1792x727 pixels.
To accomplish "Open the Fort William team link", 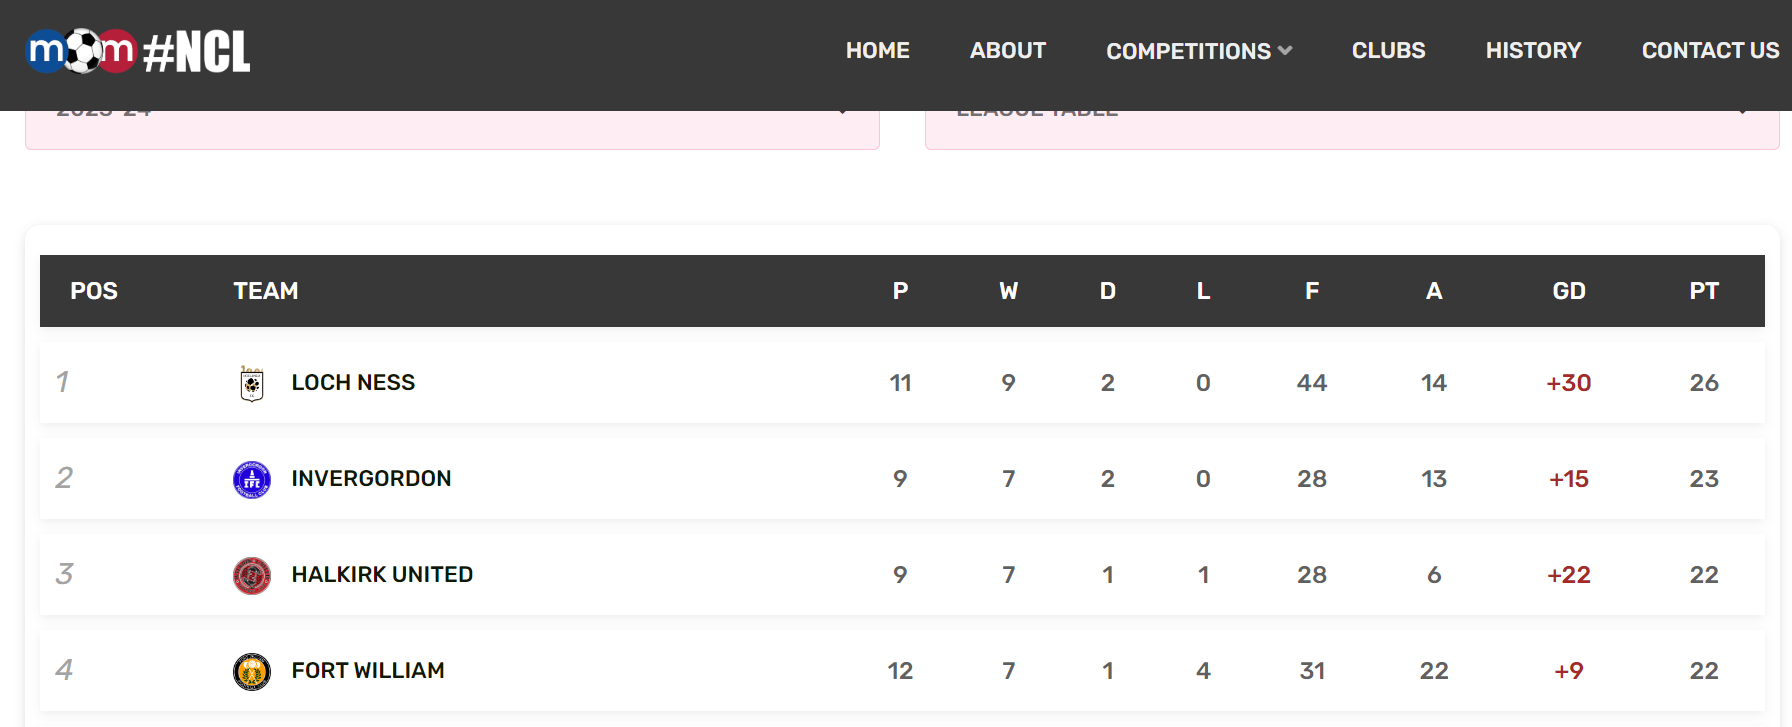I will [368, 671].
